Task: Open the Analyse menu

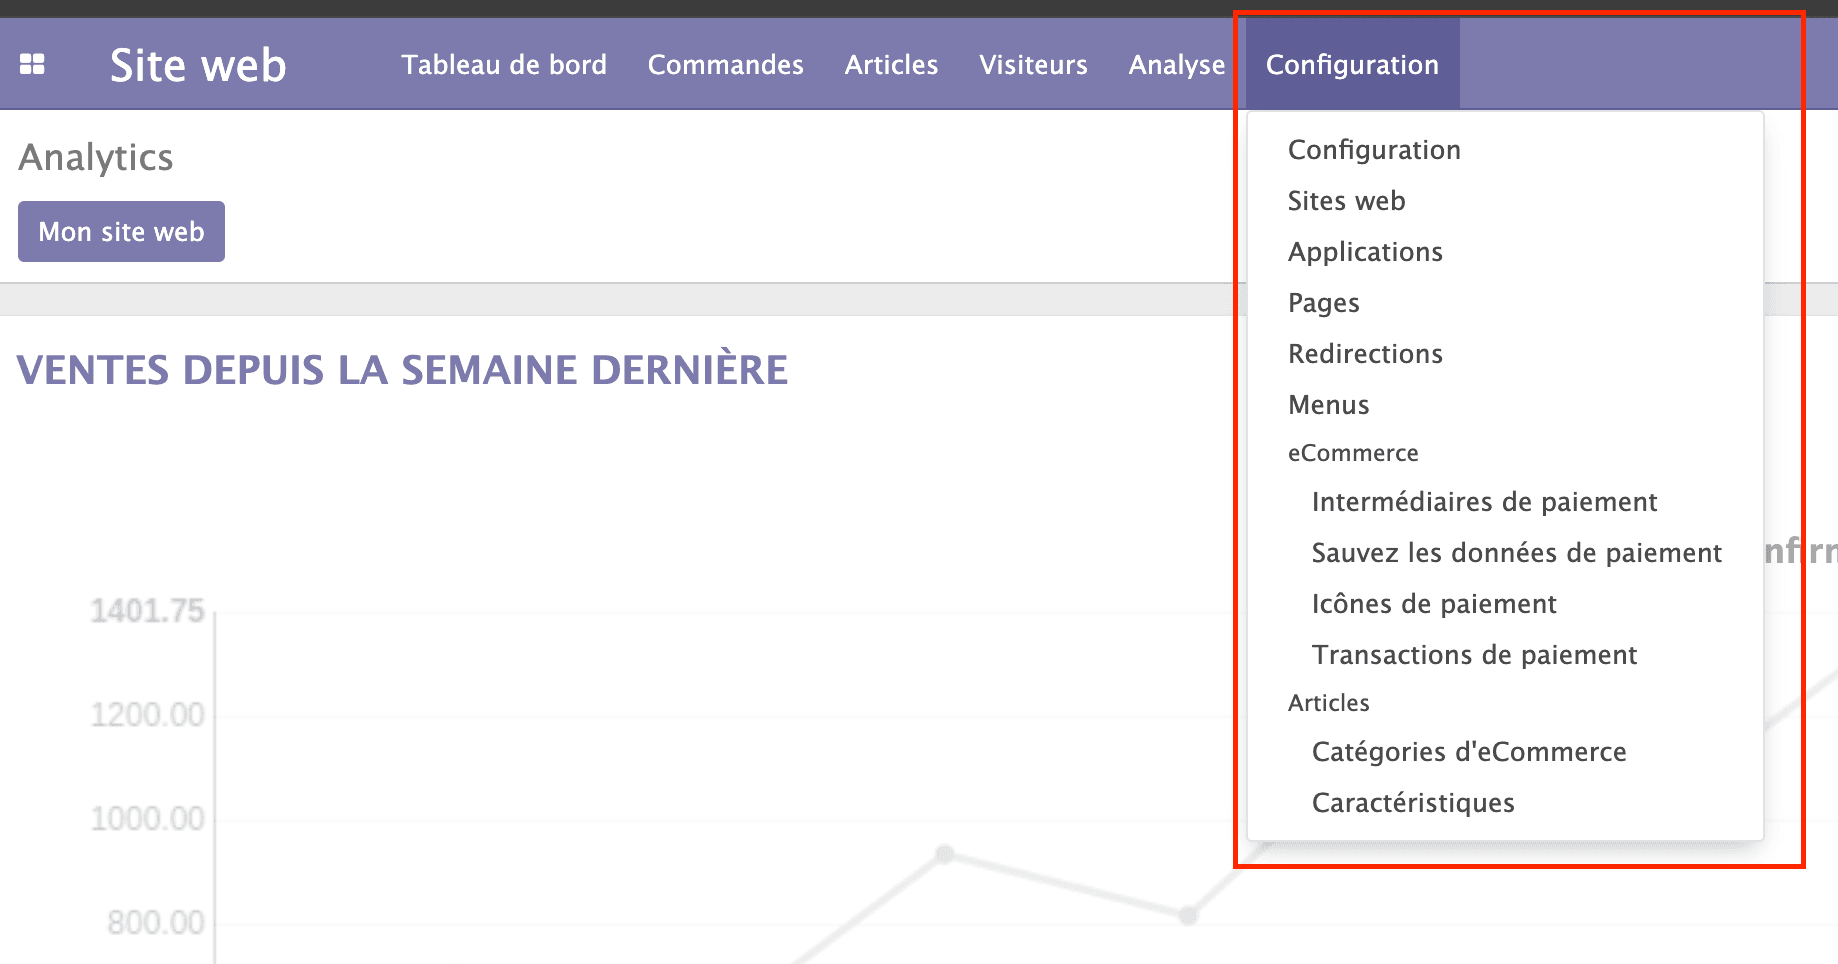Action: pos(1176,64)
